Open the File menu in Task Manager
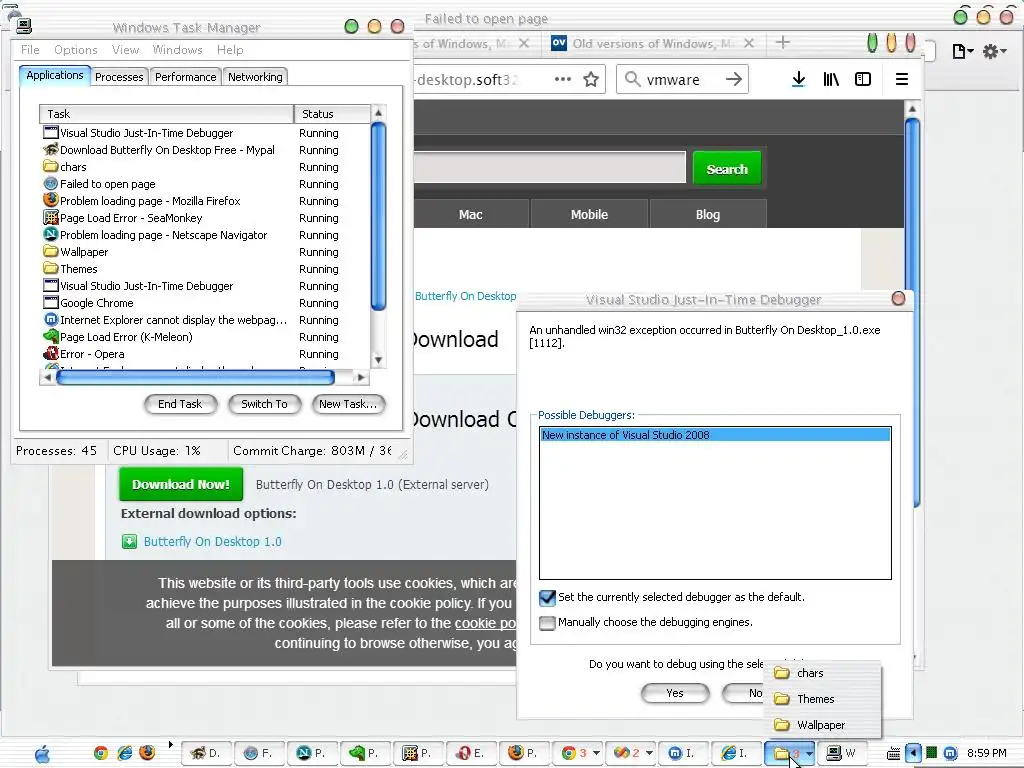Image resolution: width=1024 pixels, height=768 pixels. [x=30, y=50]
